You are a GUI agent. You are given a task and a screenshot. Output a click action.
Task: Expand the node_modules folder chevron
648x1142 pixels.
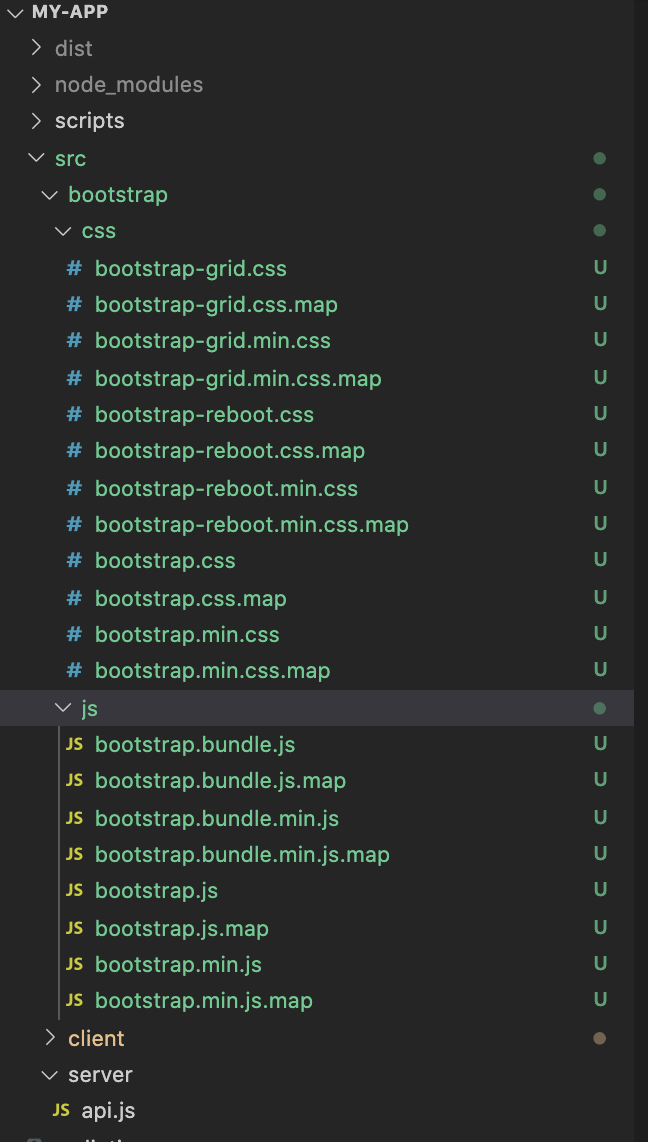36,84
